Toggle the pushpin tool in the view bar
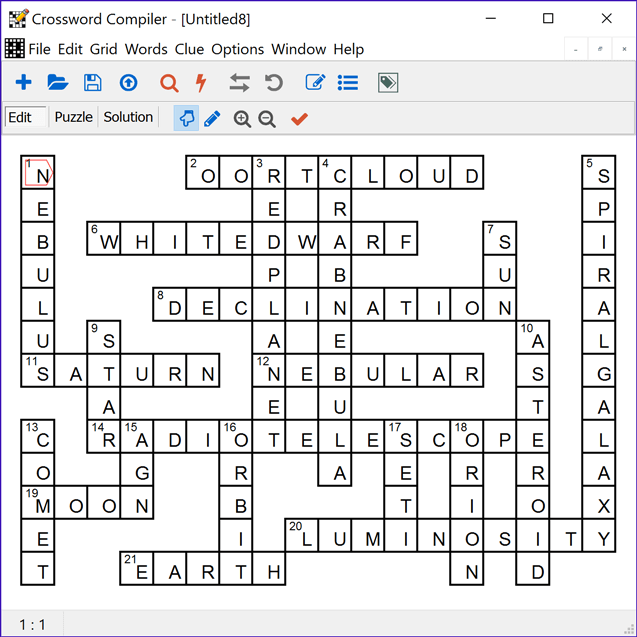637x637 pixels. (186, 118)
